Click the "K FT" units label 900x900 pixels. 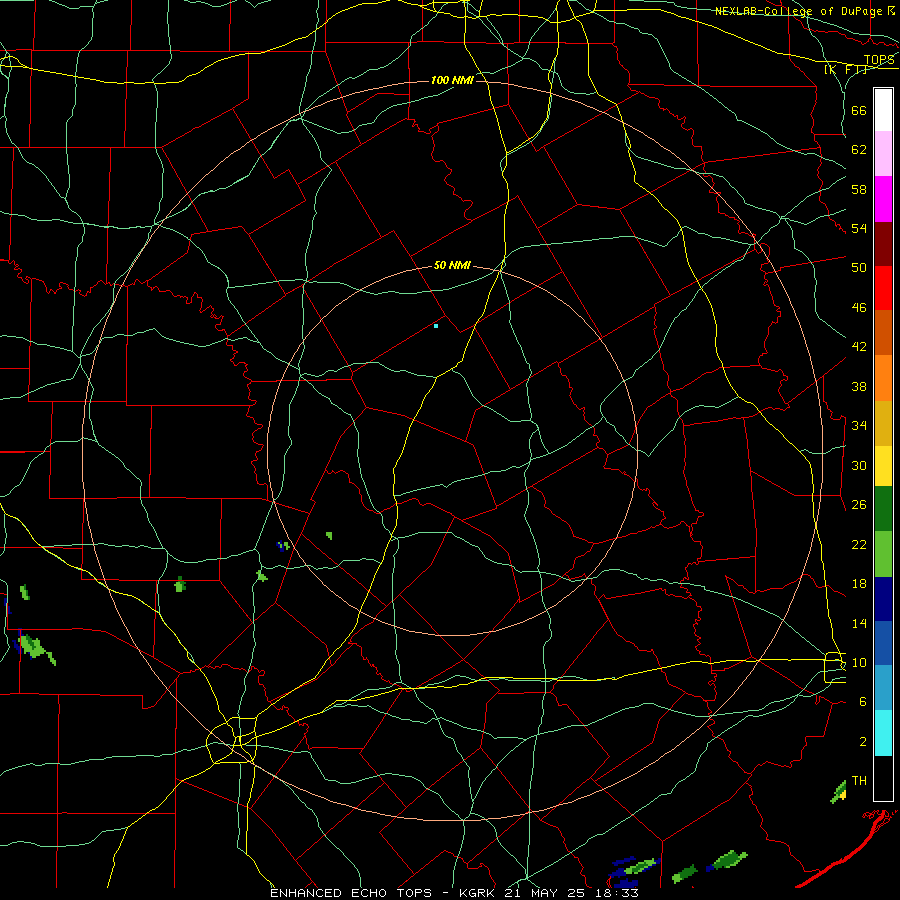(846, 70)
